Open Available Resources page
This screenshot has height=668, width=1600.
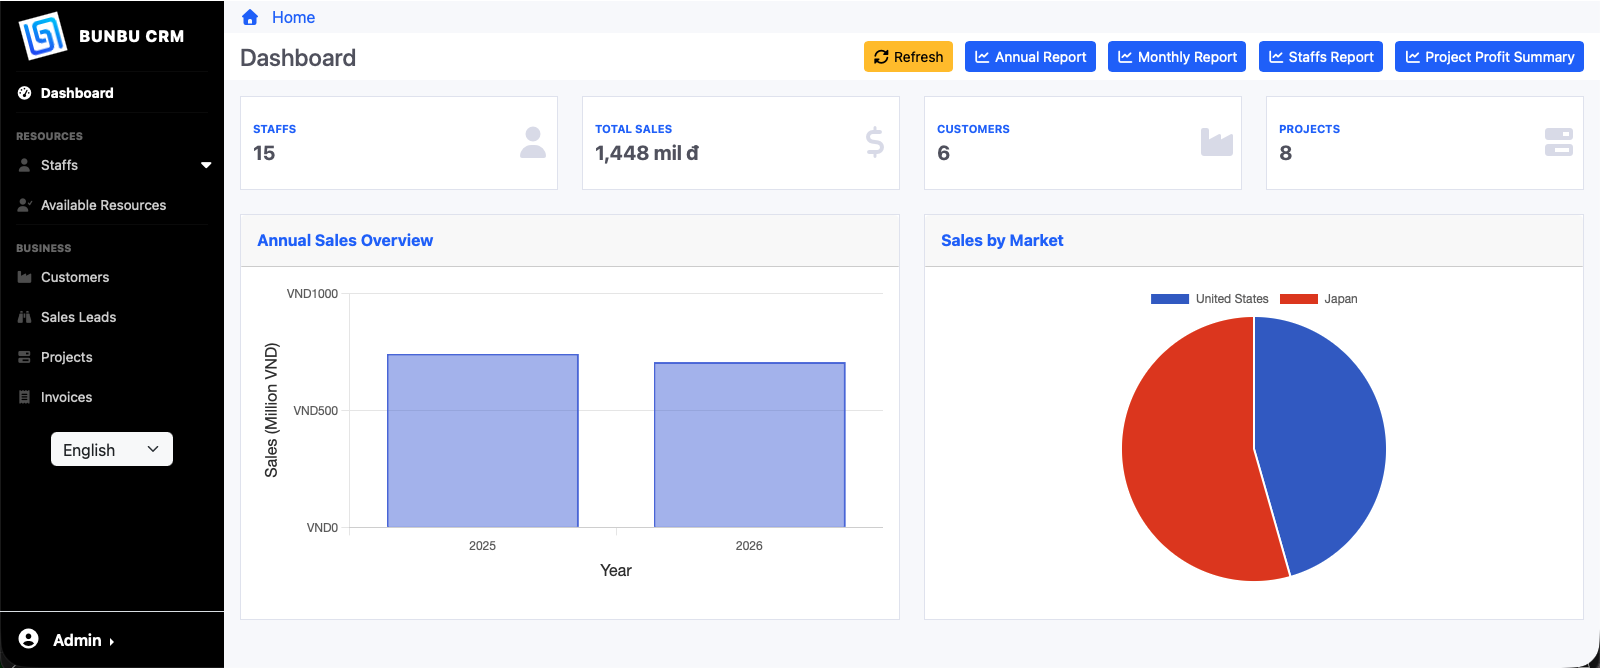(103, 205)
